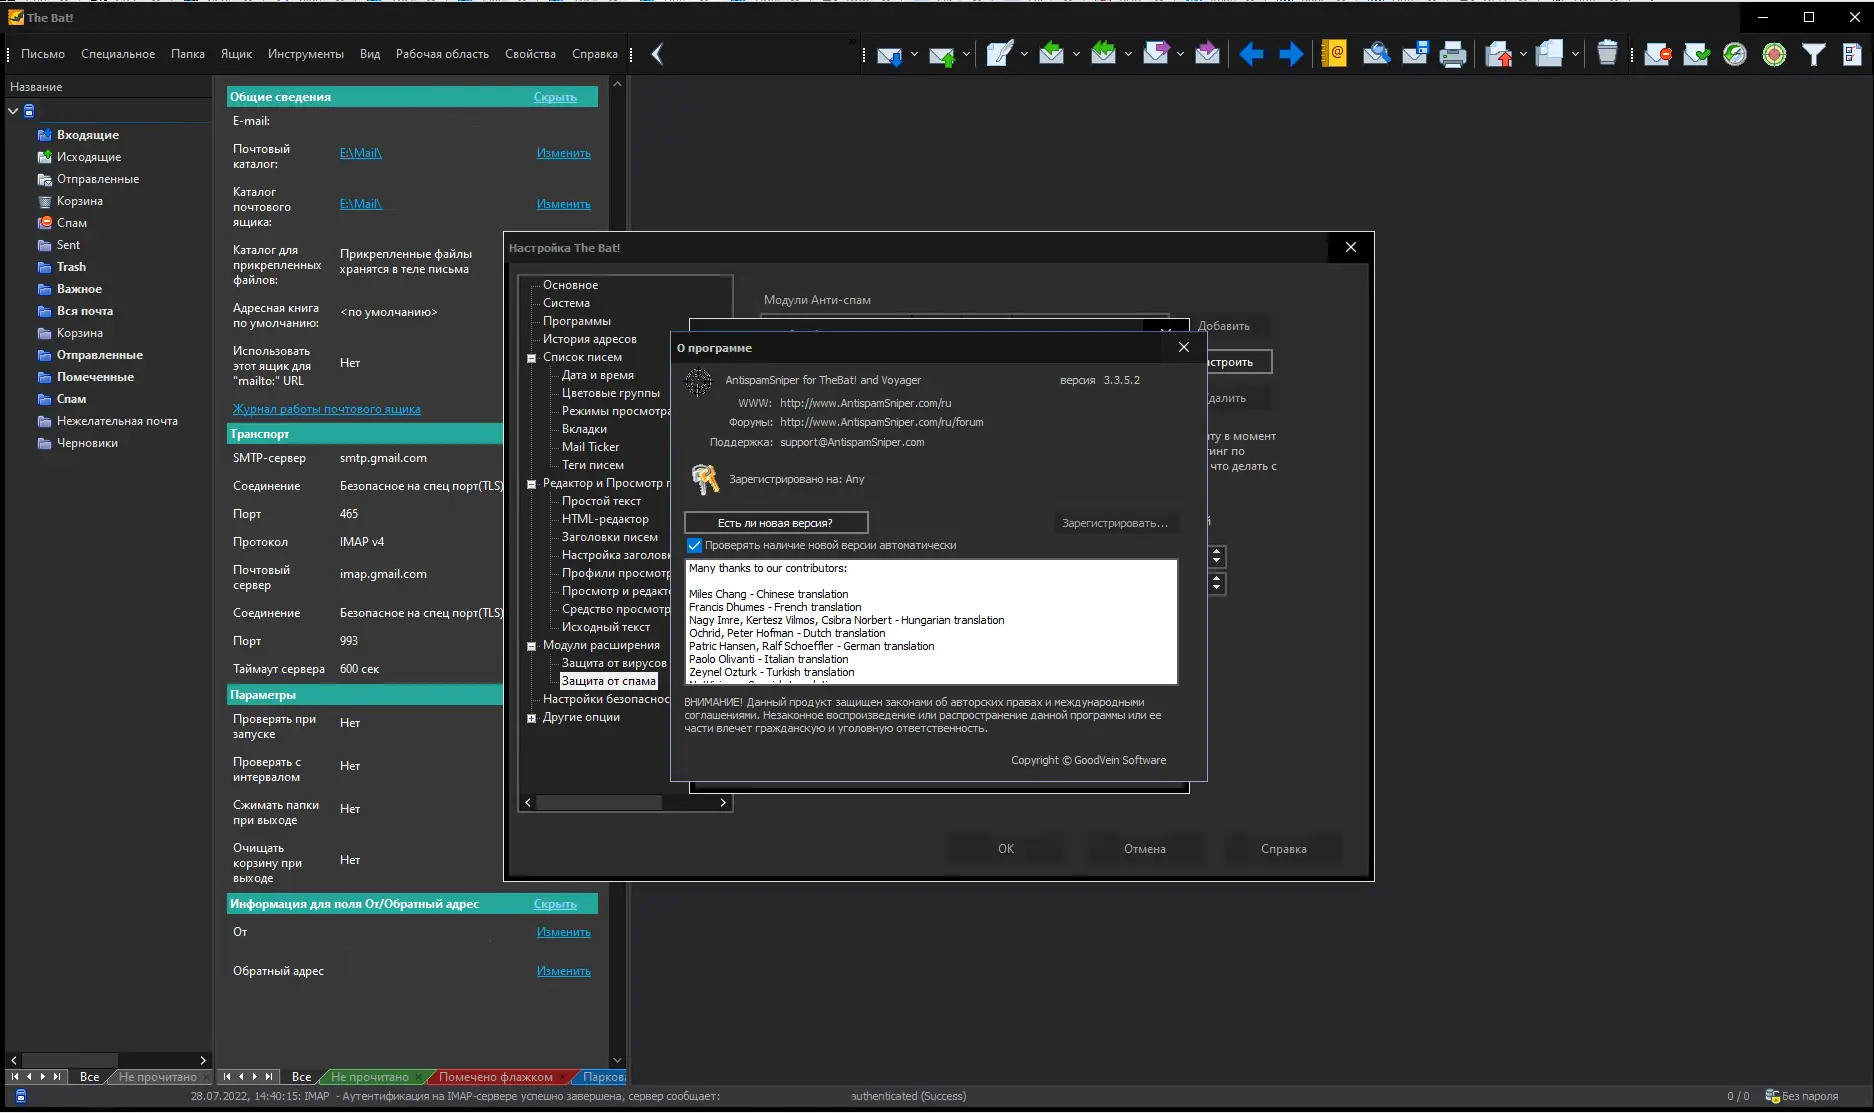Viewport: 1874px width, 1113px height.
Task: Click the Move to Folder icon
Action: (x=1498, y=54)
